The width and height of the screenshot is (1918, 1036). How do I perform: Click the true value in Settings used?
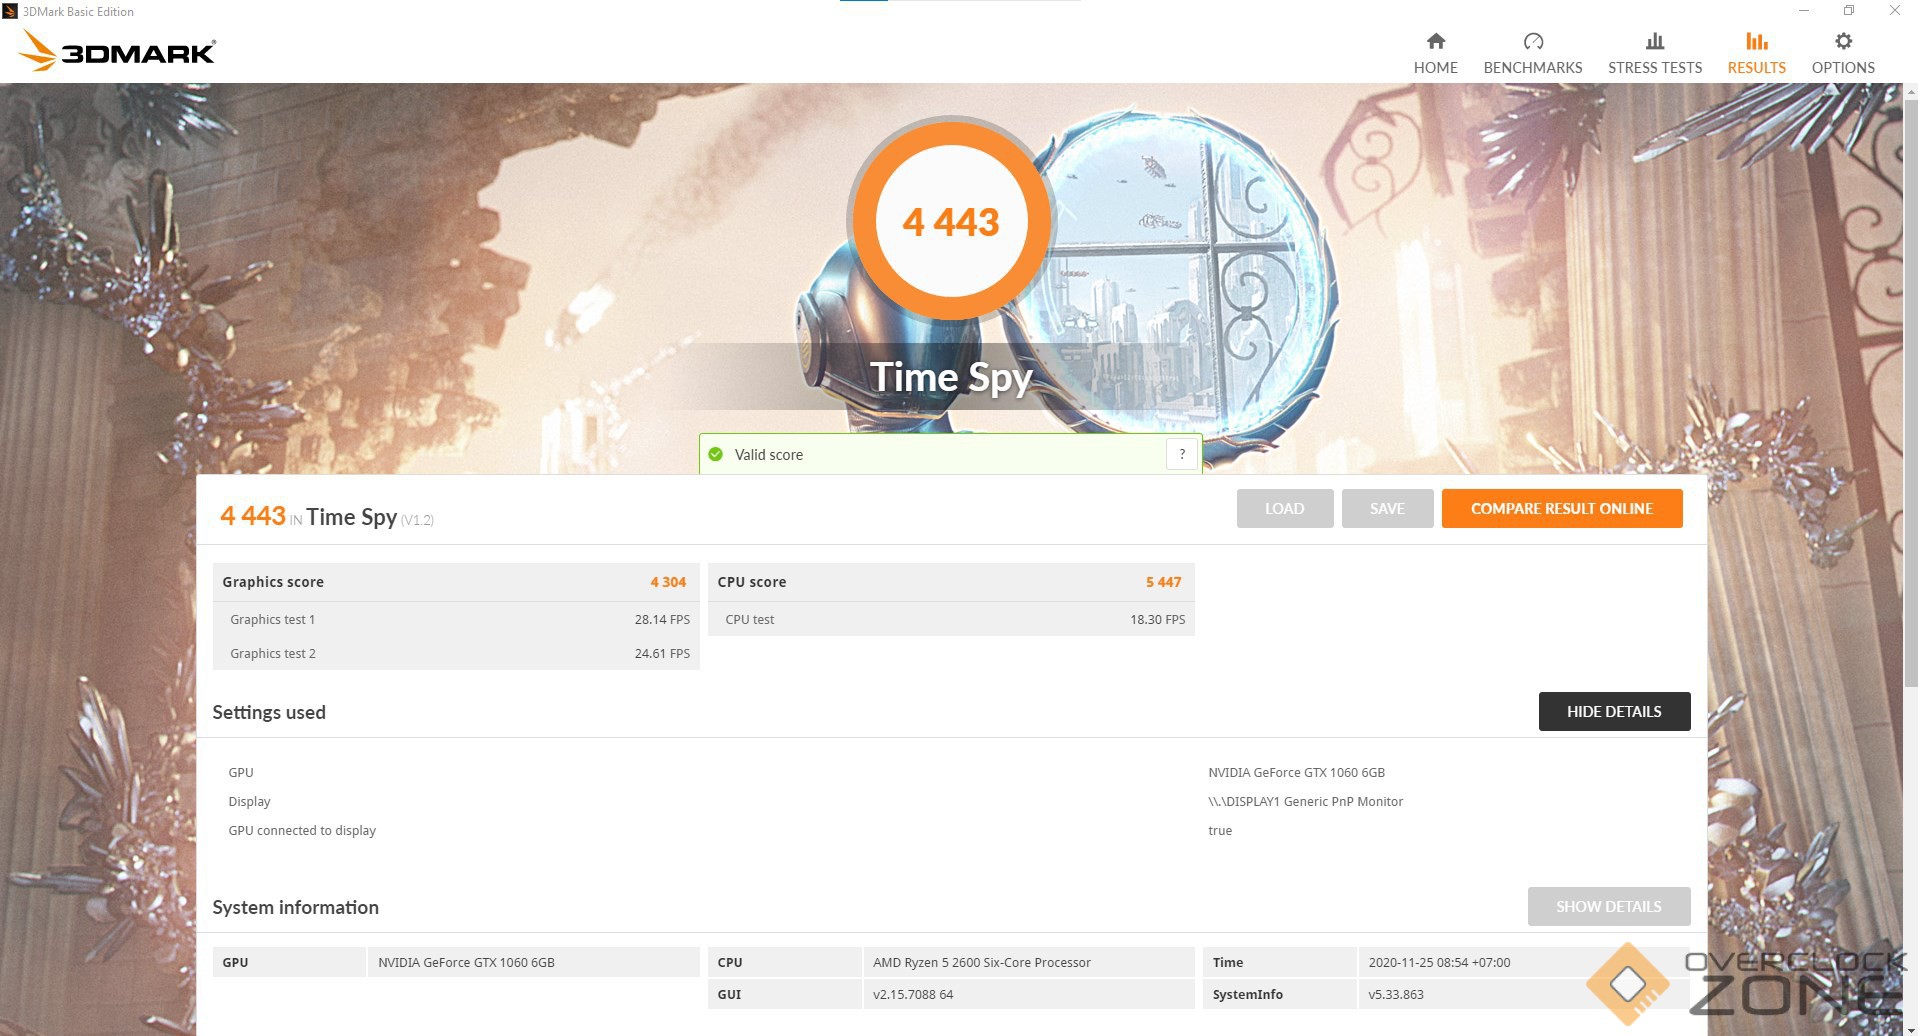[1220, 831]
